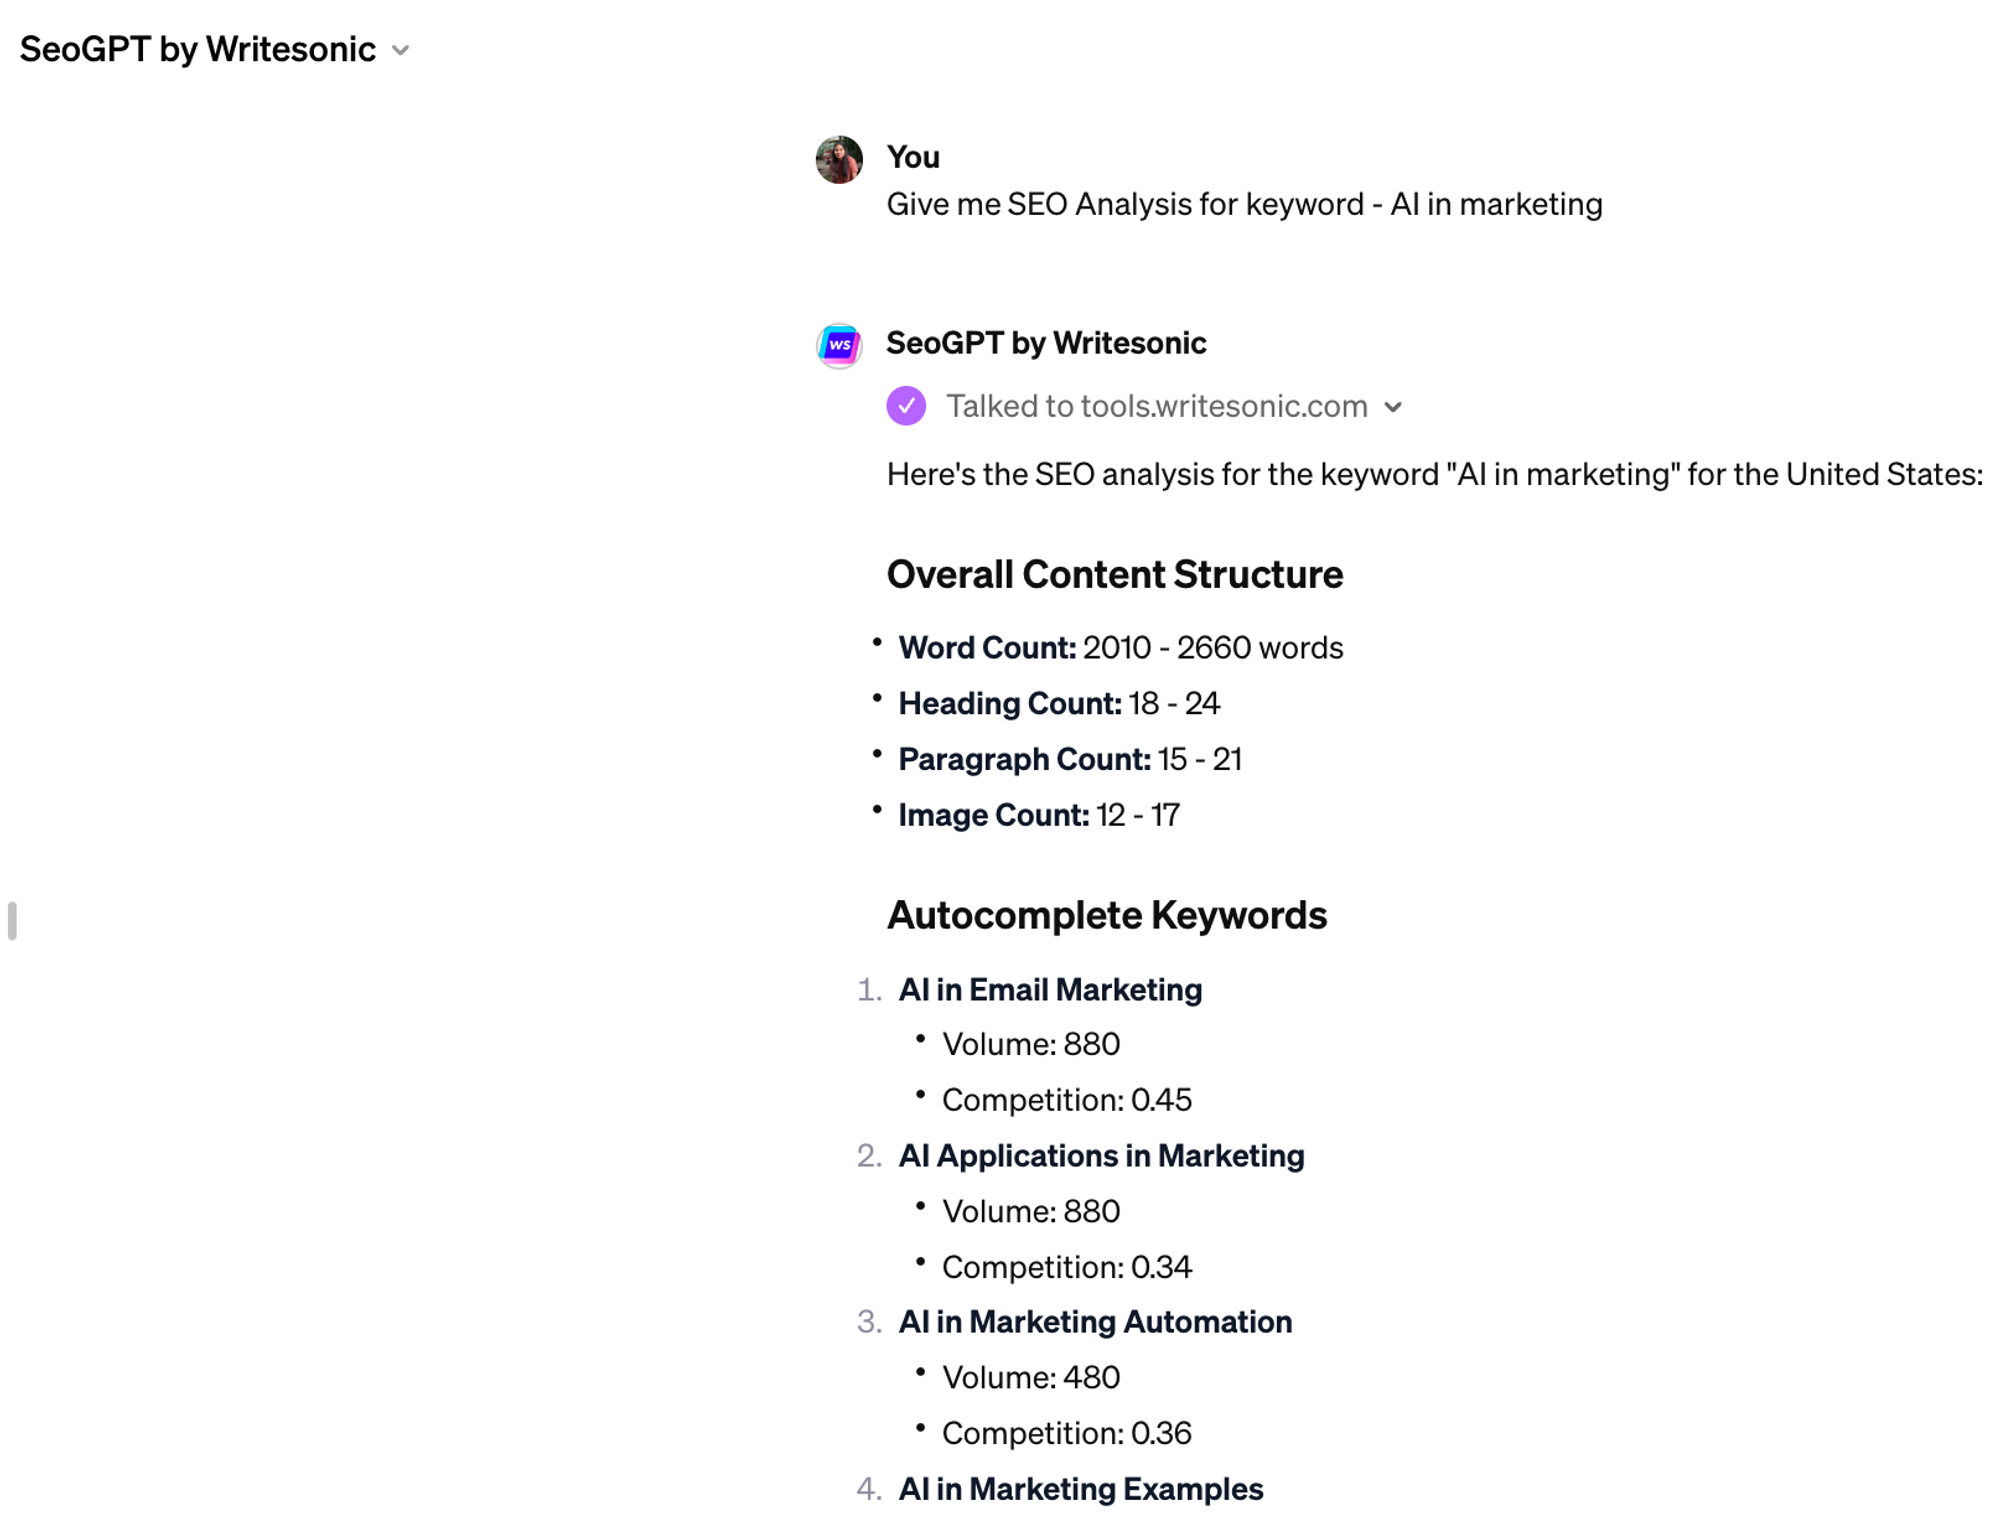
Task: Select the 'AI in Email Marketing' keyword
Action: pos(1050,989)
